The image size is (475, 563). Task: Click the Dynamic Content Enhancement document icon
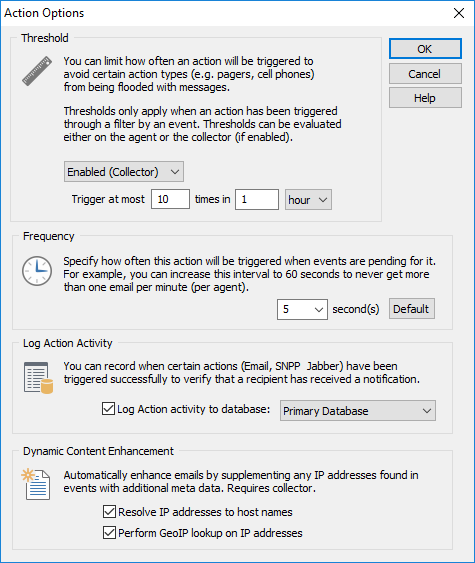click(x=36, y=484)
